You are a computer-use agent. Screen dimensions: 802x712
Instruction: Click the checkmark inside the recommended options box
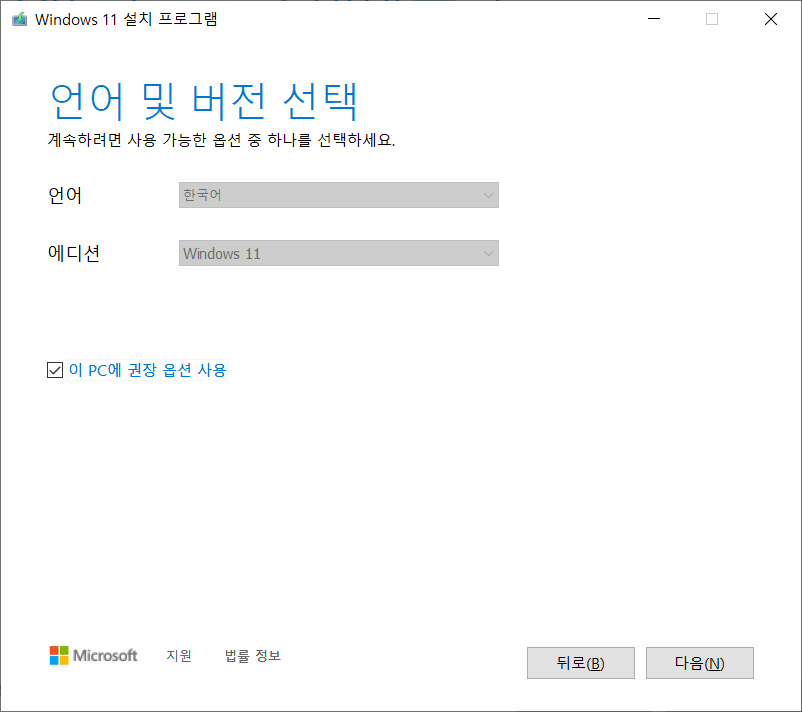tap(55, 370)
